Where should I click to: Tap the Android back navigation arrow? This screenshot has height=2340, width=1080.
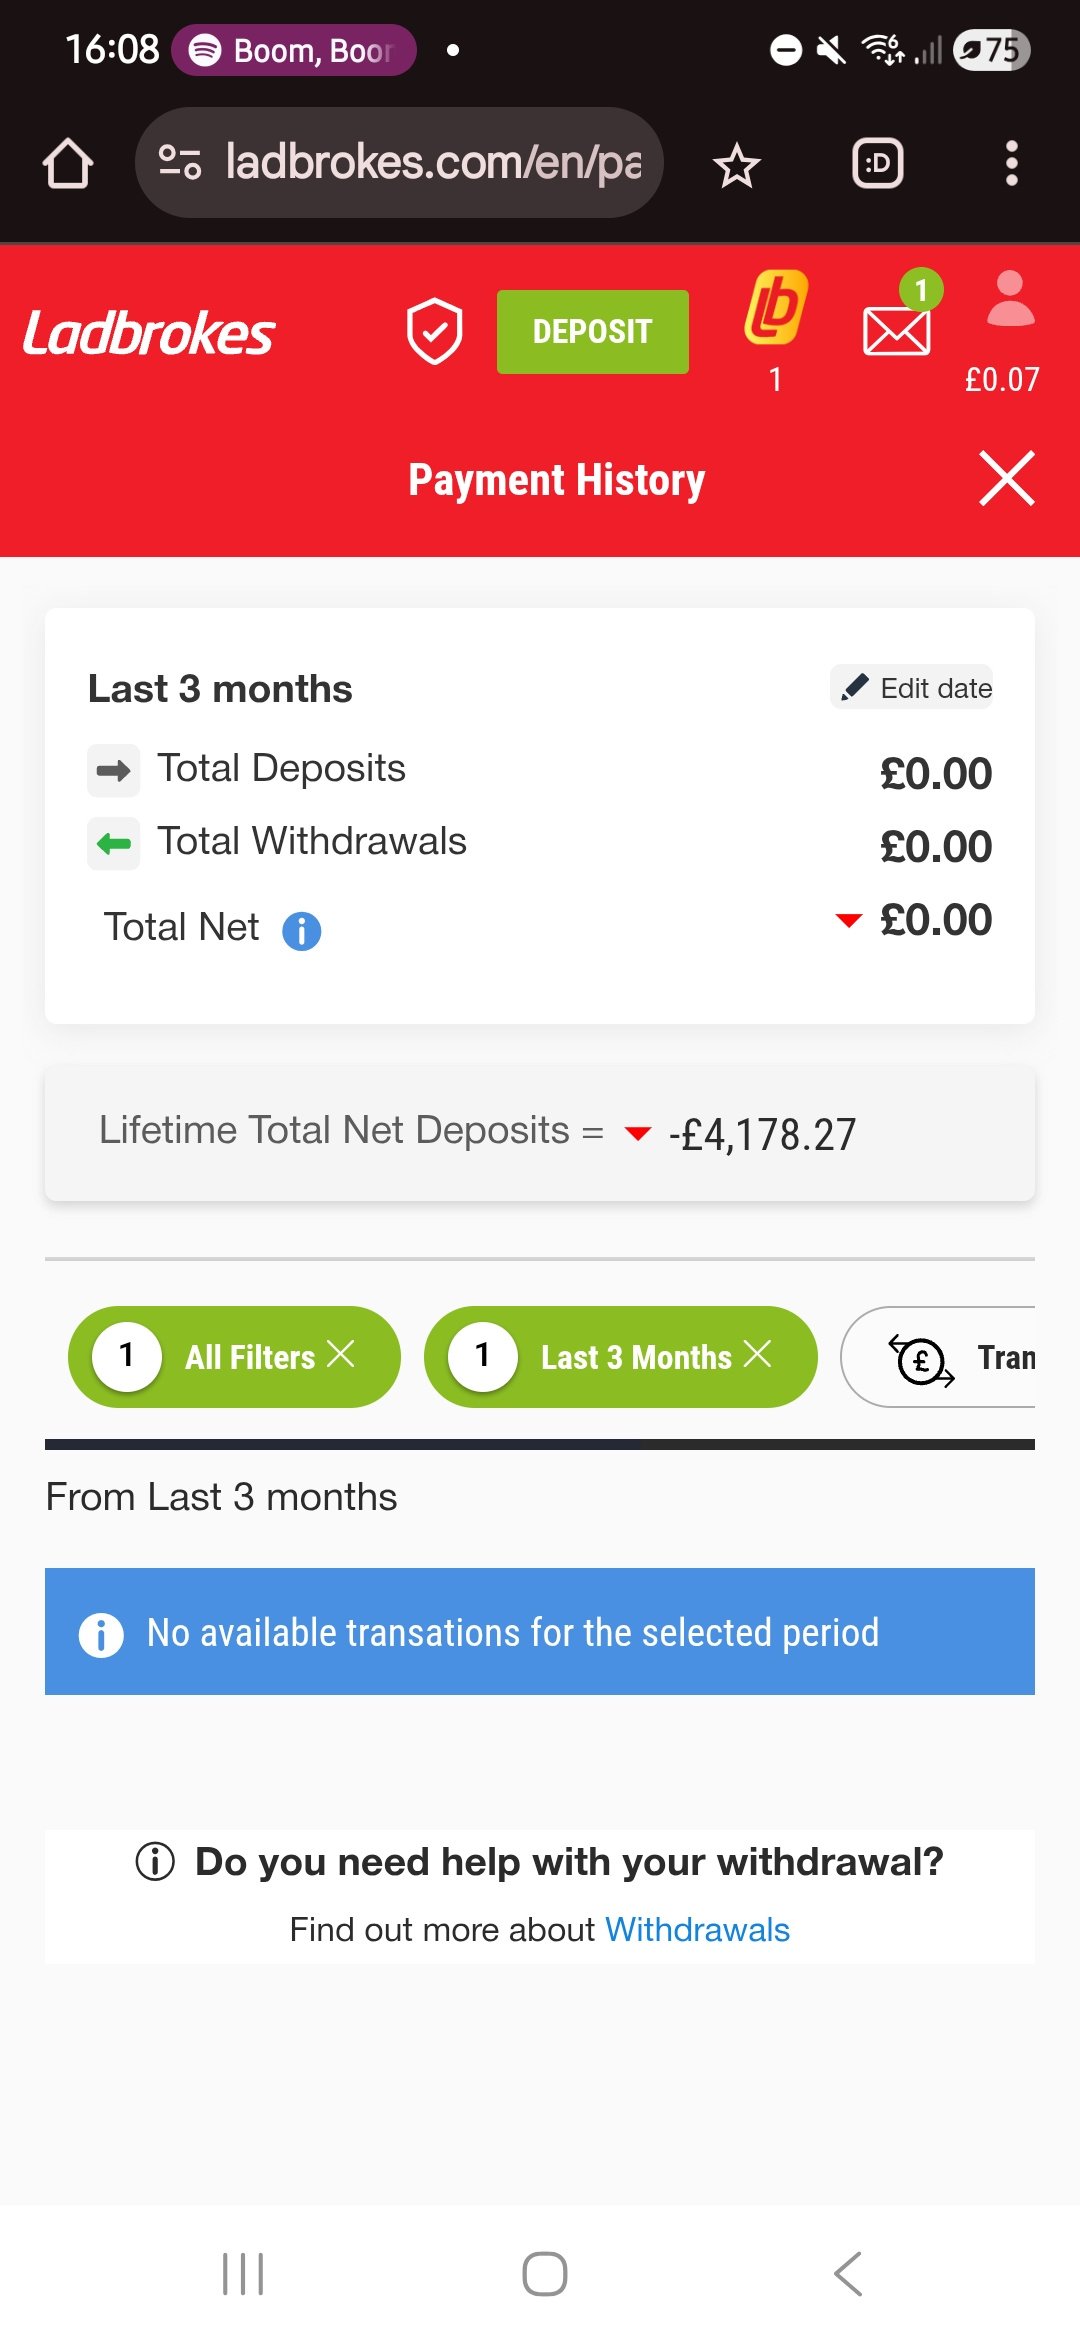click(848, 2274)
